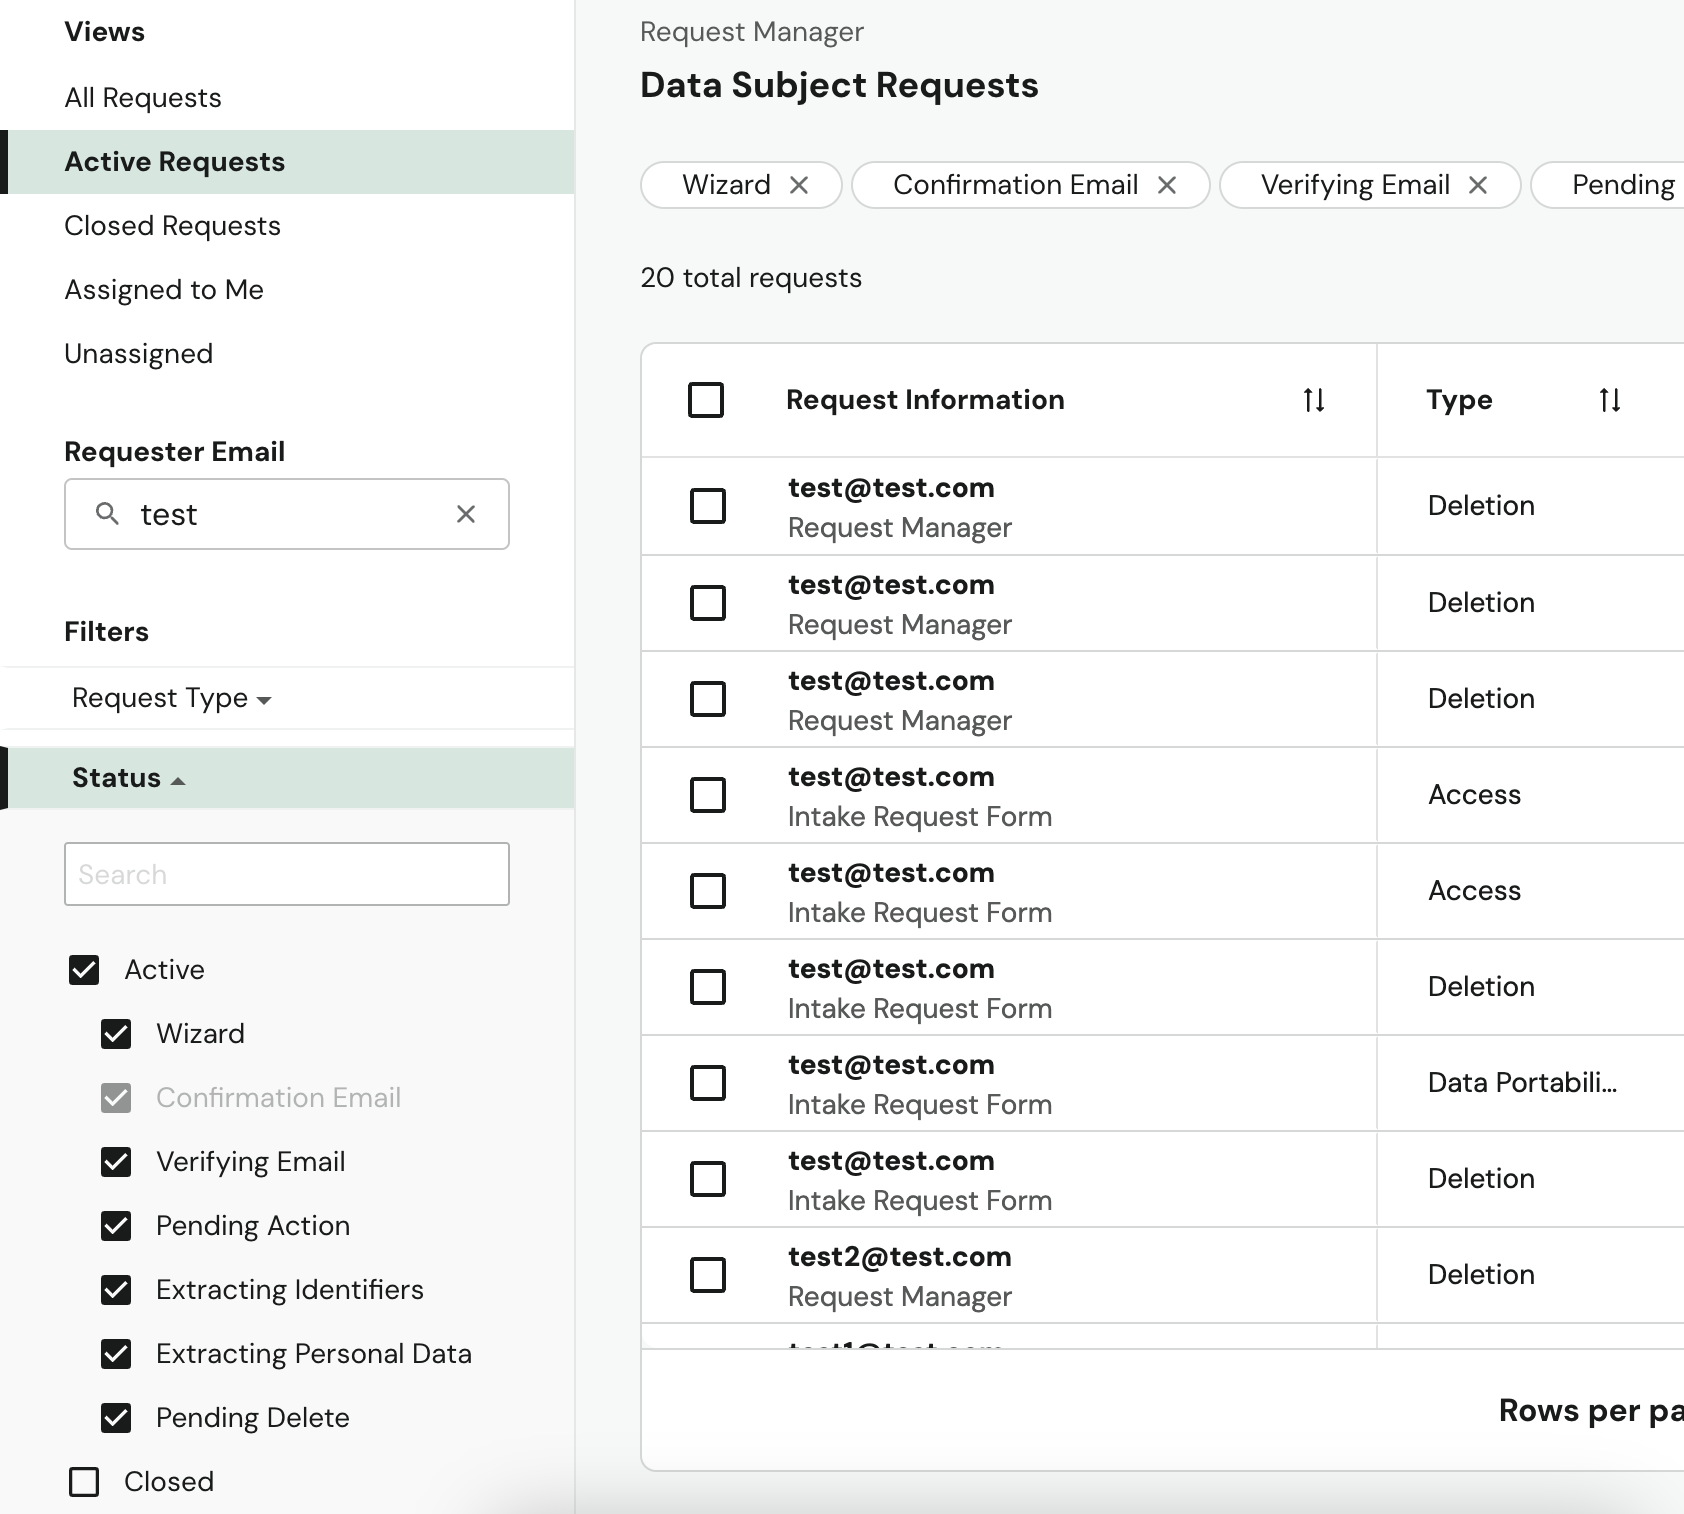1684x1514 pixels.
Task: Click the 20 total requests text
Action: point(751,278)
